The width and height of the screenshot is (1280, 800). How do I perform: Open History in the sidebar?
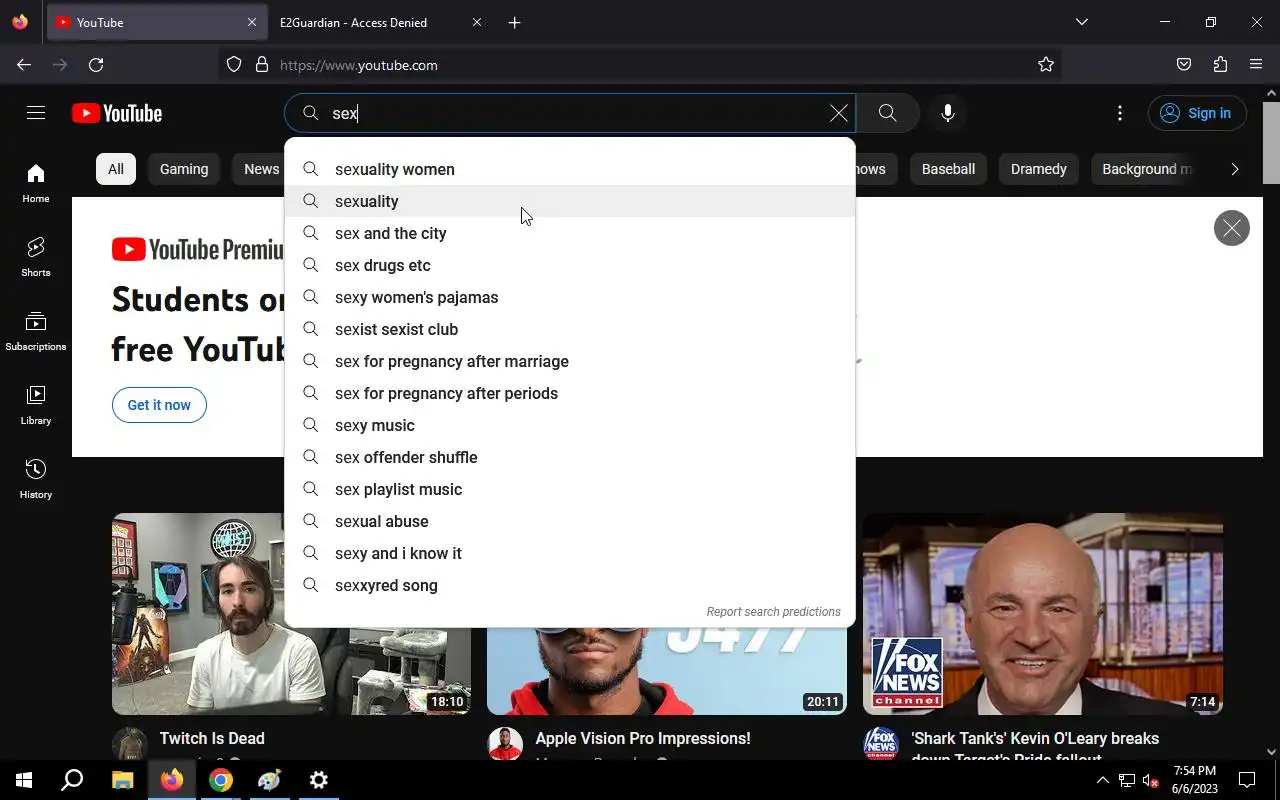[x=36, y=480]
